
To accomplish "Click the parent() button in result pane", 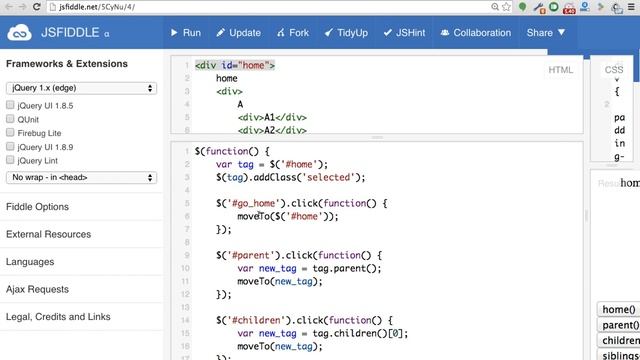I will [618, 325].
